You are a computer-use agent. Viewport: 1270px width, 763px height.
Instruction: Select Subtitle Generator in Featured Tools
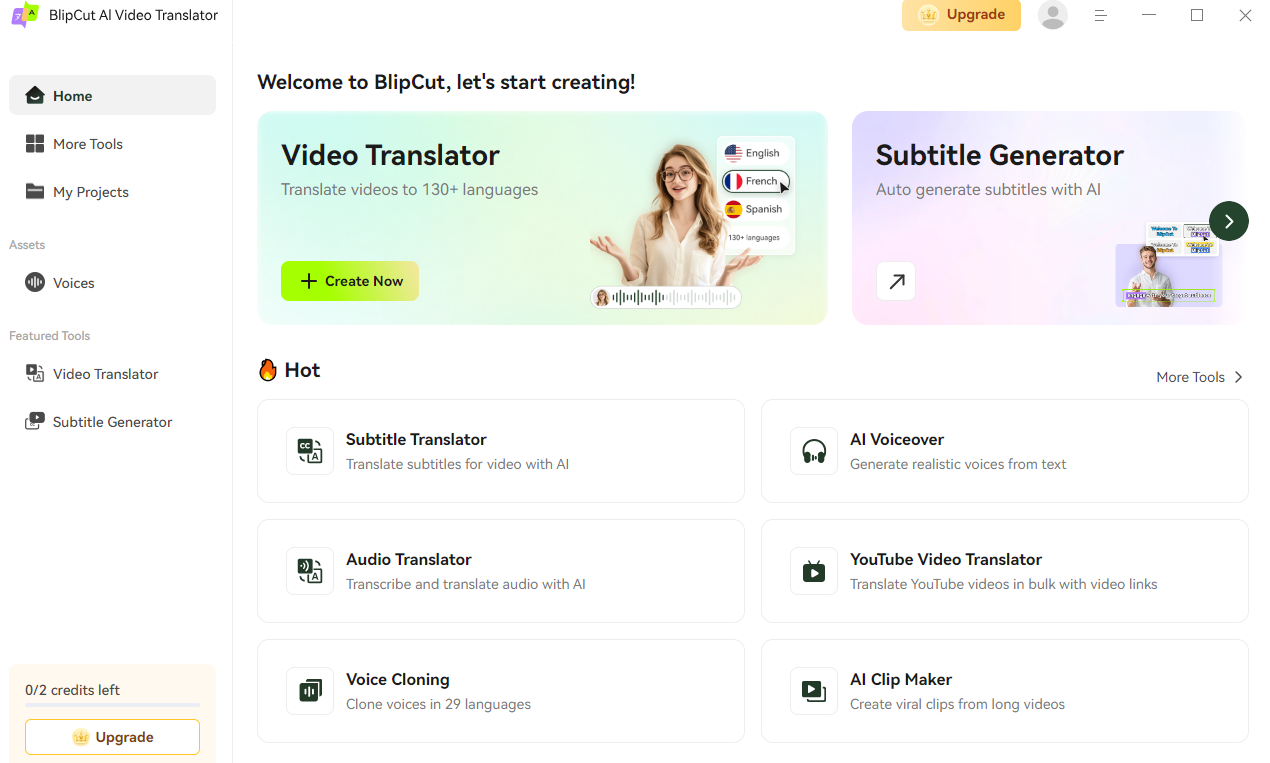tap(112, 422)
